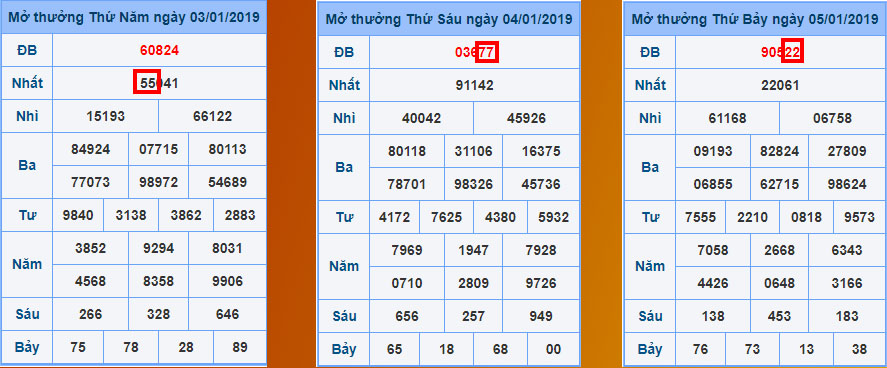Viewport: 887px width, 368px height.
Task: Select fifth prize number 7058
Action: click(x=713, y=250)
